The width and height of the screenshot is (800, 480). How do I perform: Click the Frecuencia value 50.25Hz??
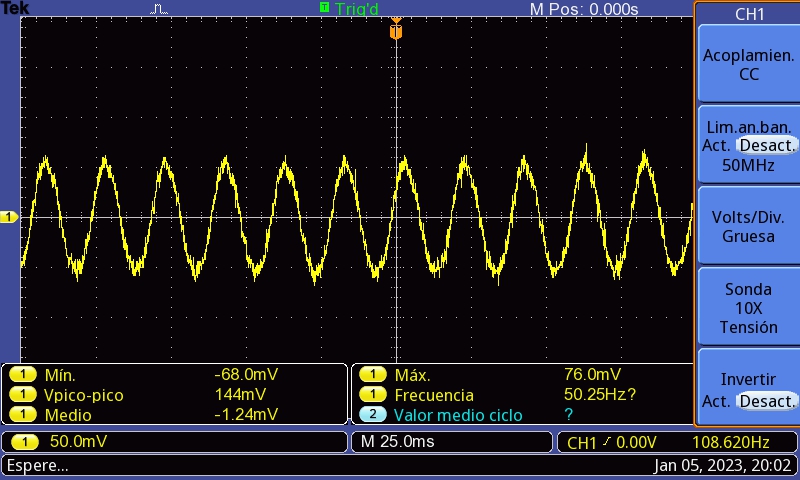pos(600,395)
